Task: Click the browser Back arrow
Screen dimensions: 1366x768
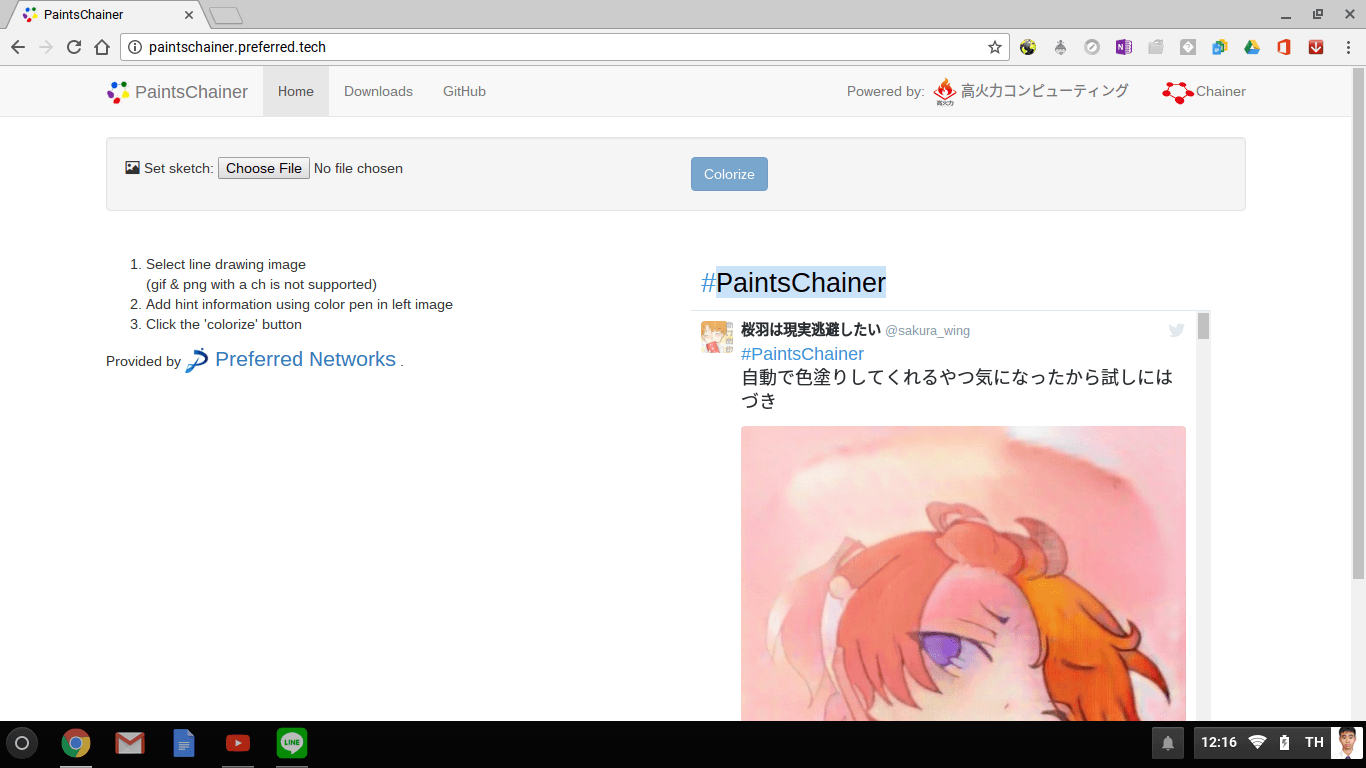Action: [18, 47]
